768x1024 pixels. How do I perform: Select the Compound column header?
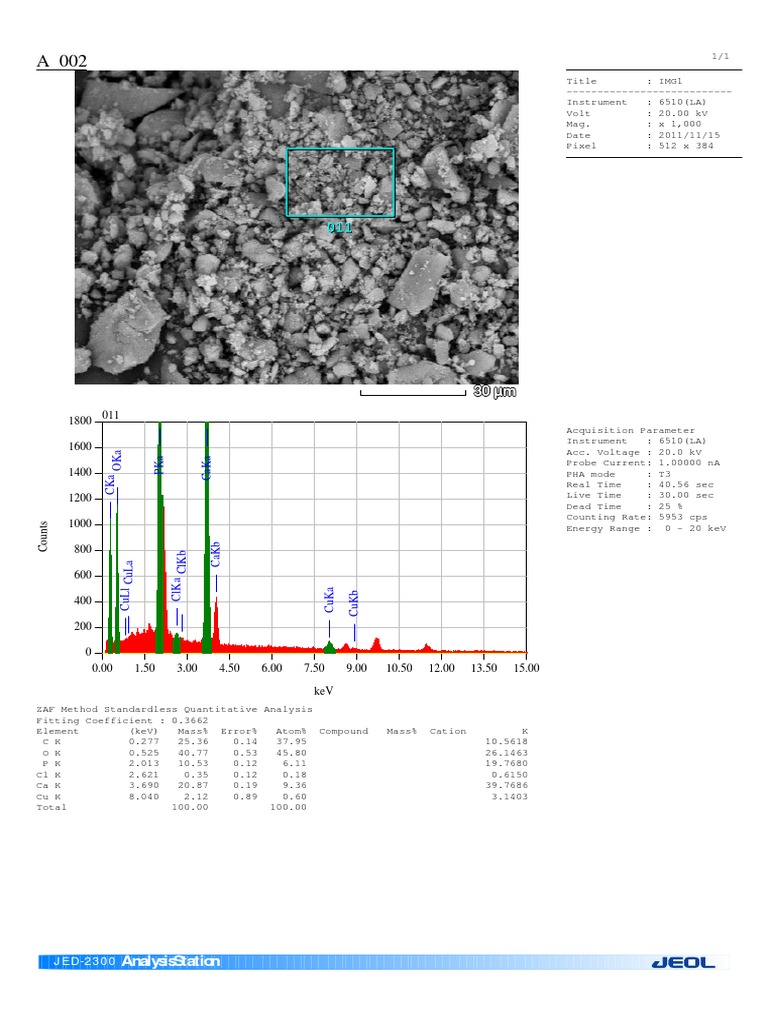(x=344, y=732)
